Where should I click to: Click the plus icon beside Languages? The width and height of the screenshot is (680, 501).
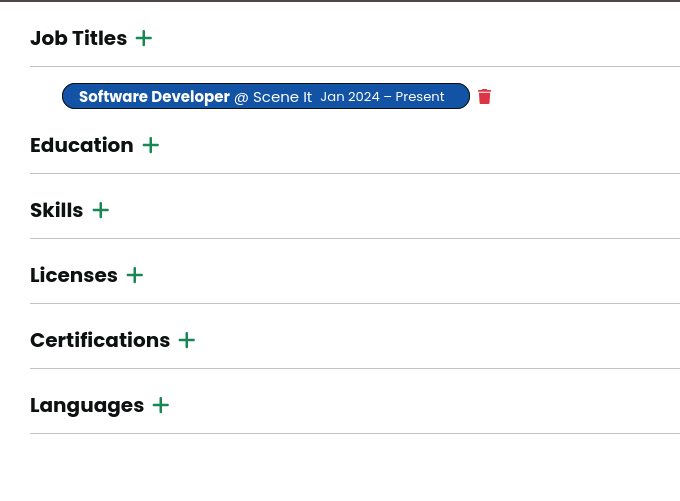point(160,405)
